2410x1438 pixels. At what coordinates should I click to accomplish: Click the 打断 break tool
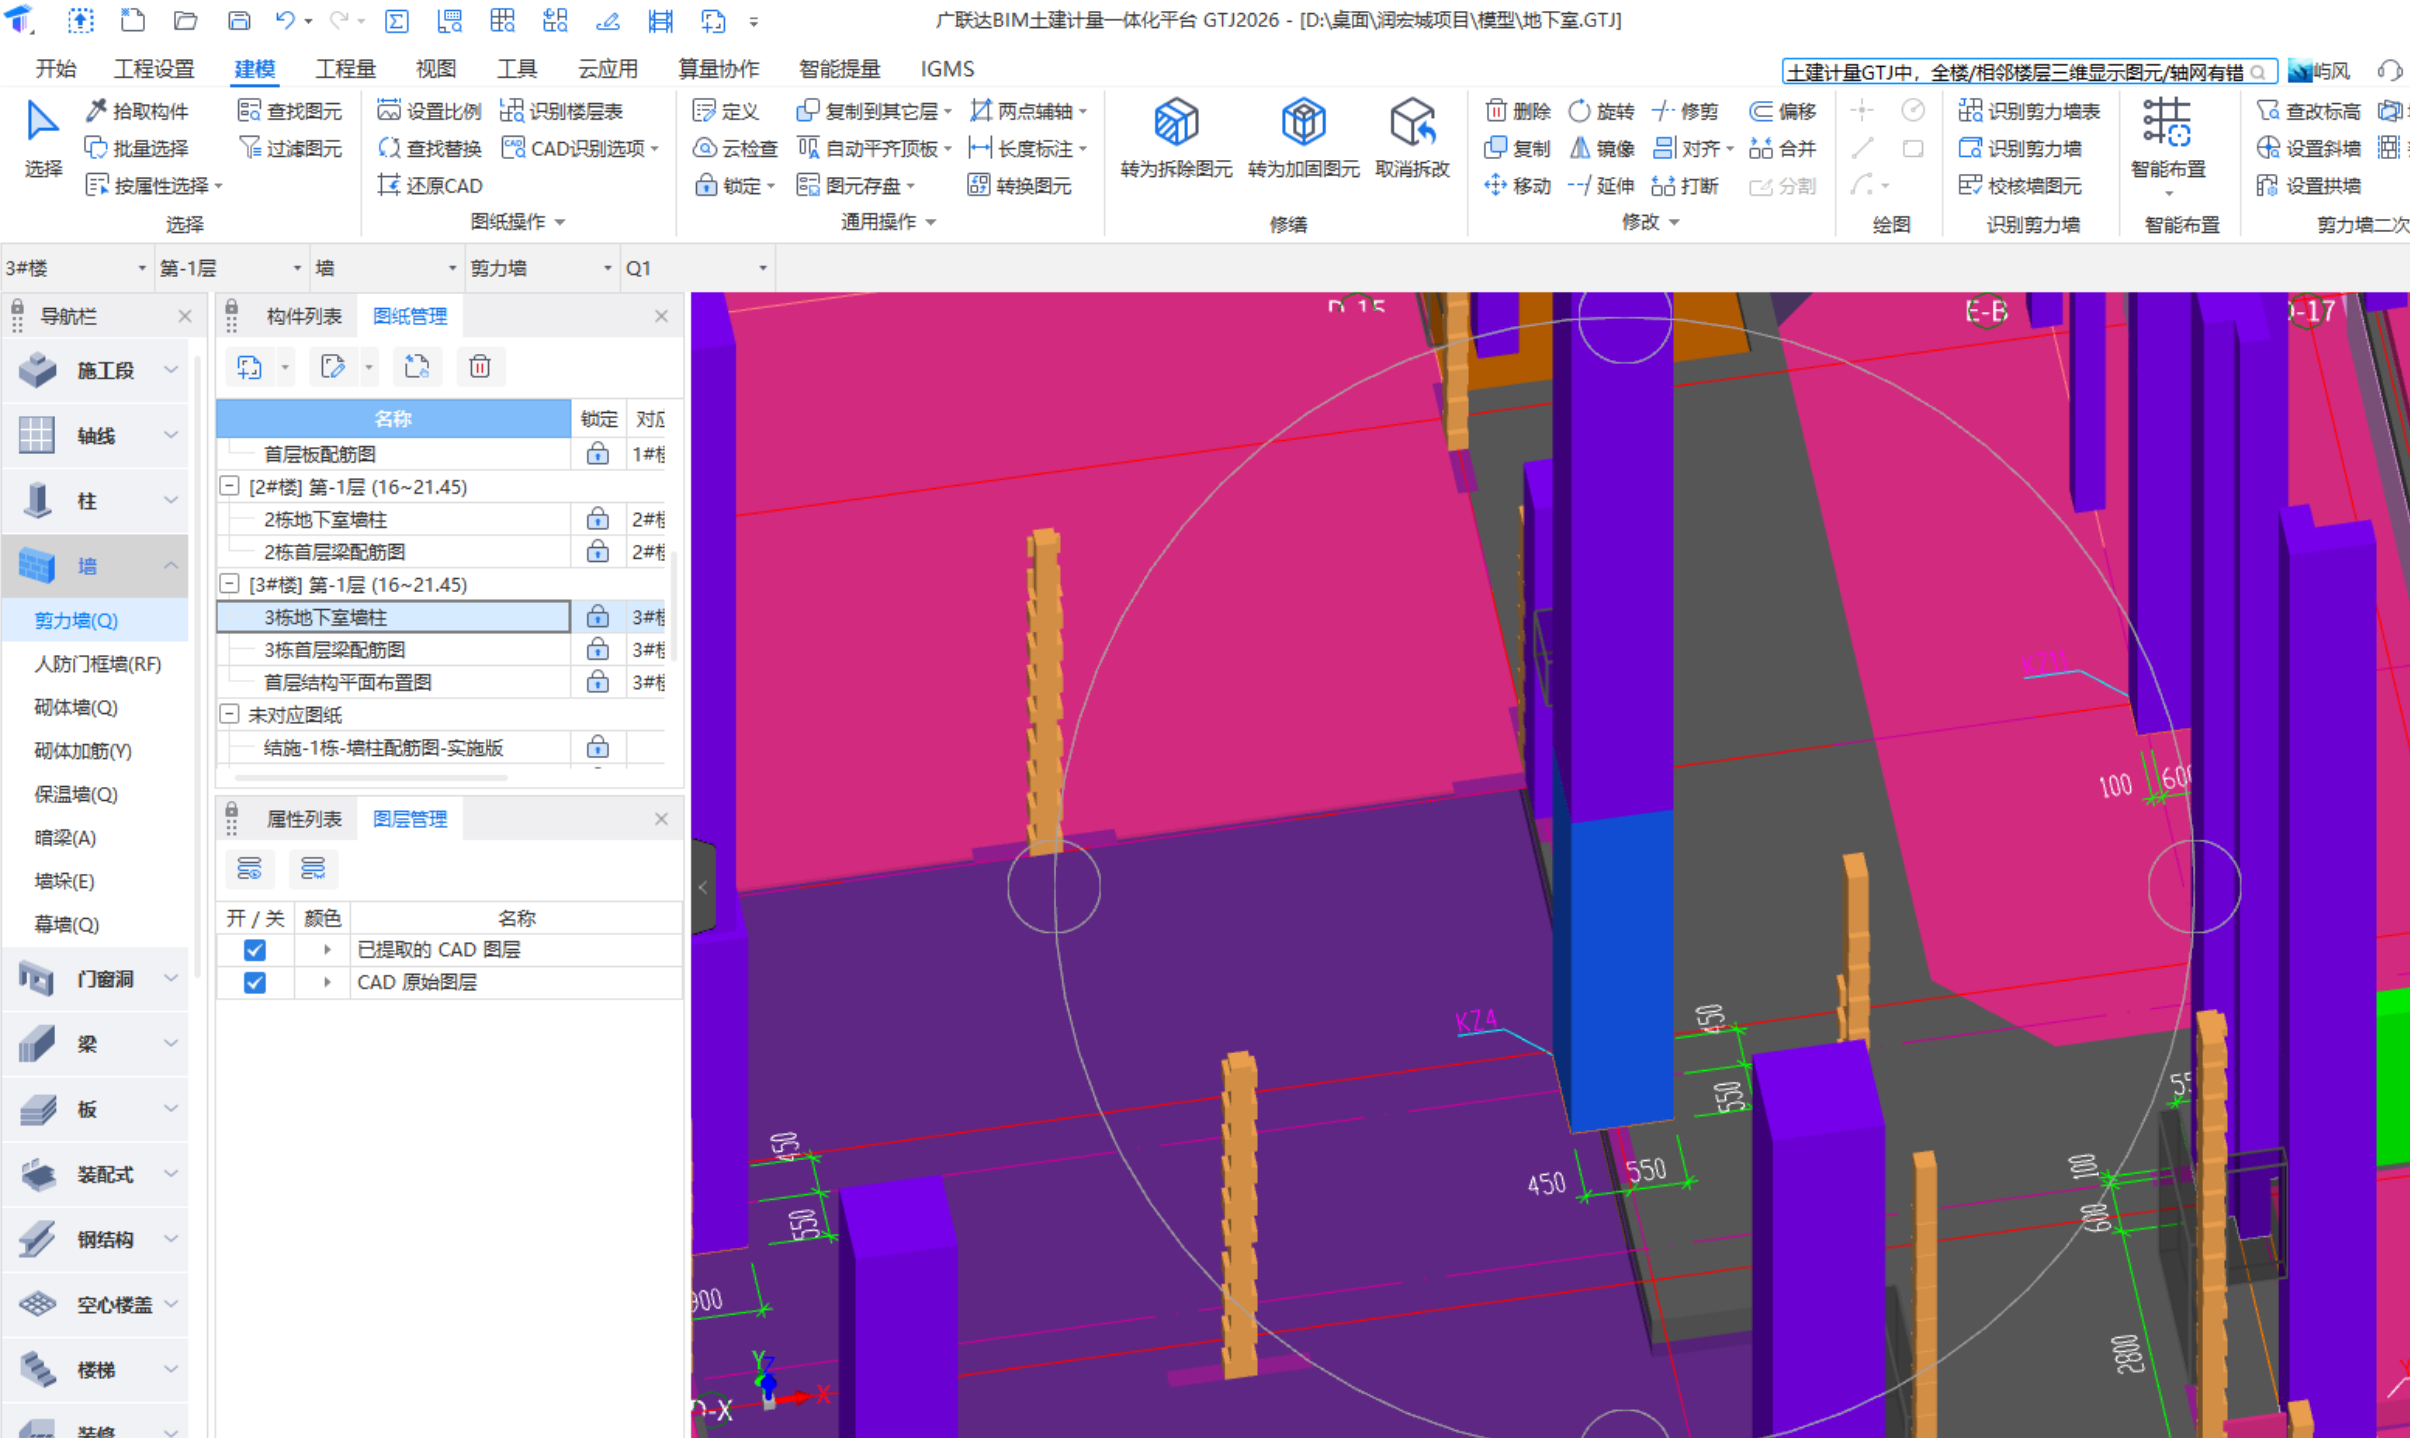click(1685, 186)
